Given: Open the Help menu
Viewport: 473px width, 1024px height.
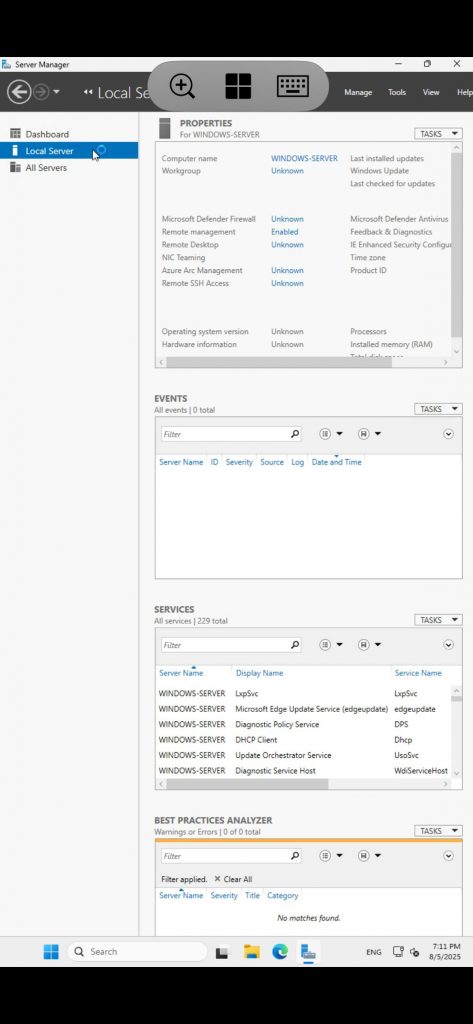Looking at the screenshot, I should click(465, 92).
